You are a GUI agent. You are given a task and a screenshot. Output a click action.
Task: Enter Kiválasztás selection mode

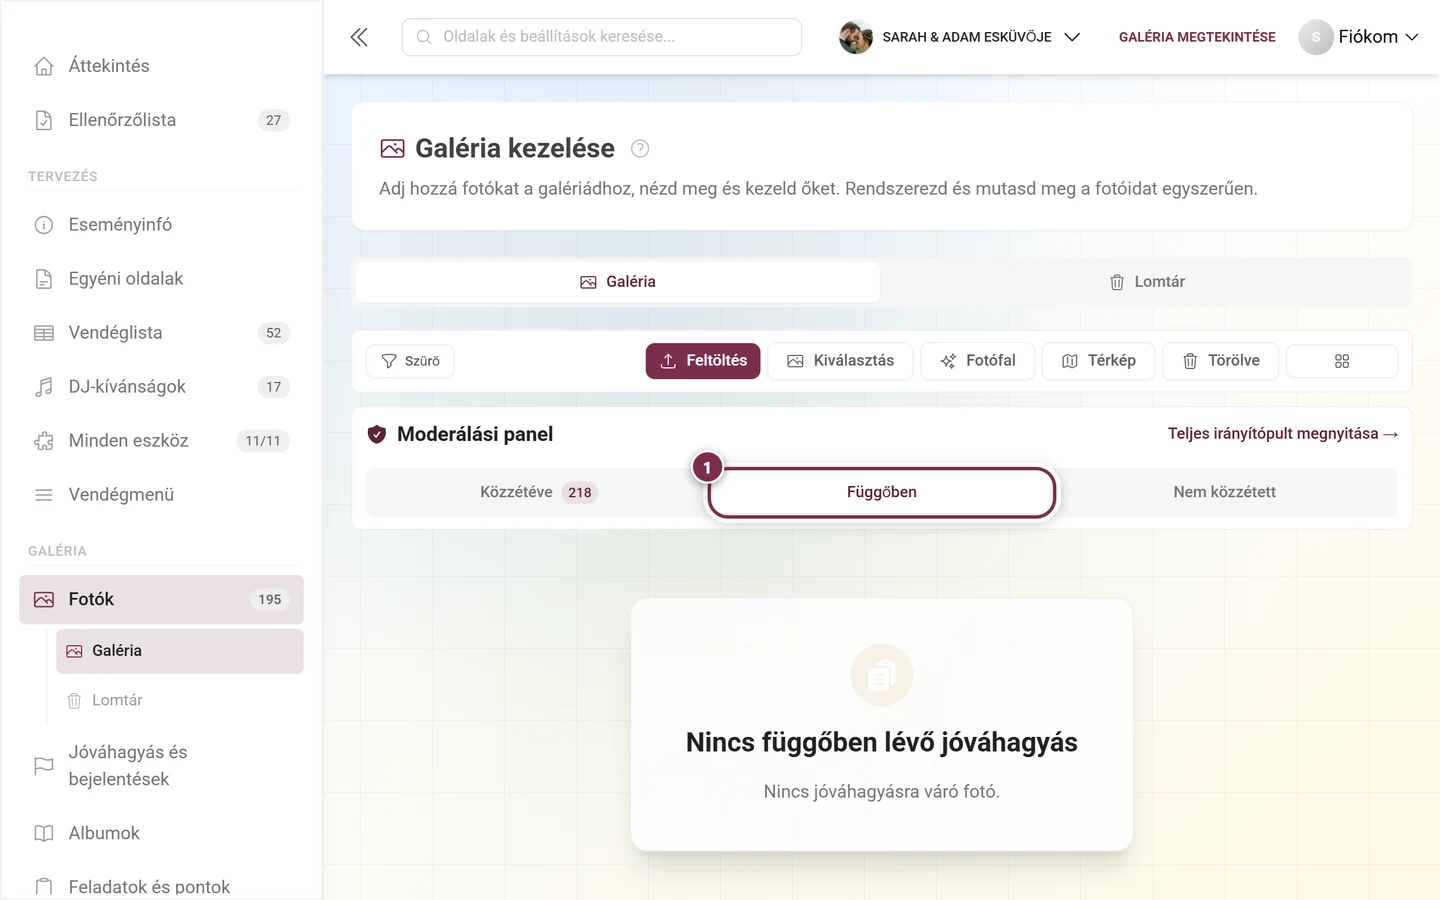click(840, 361)
